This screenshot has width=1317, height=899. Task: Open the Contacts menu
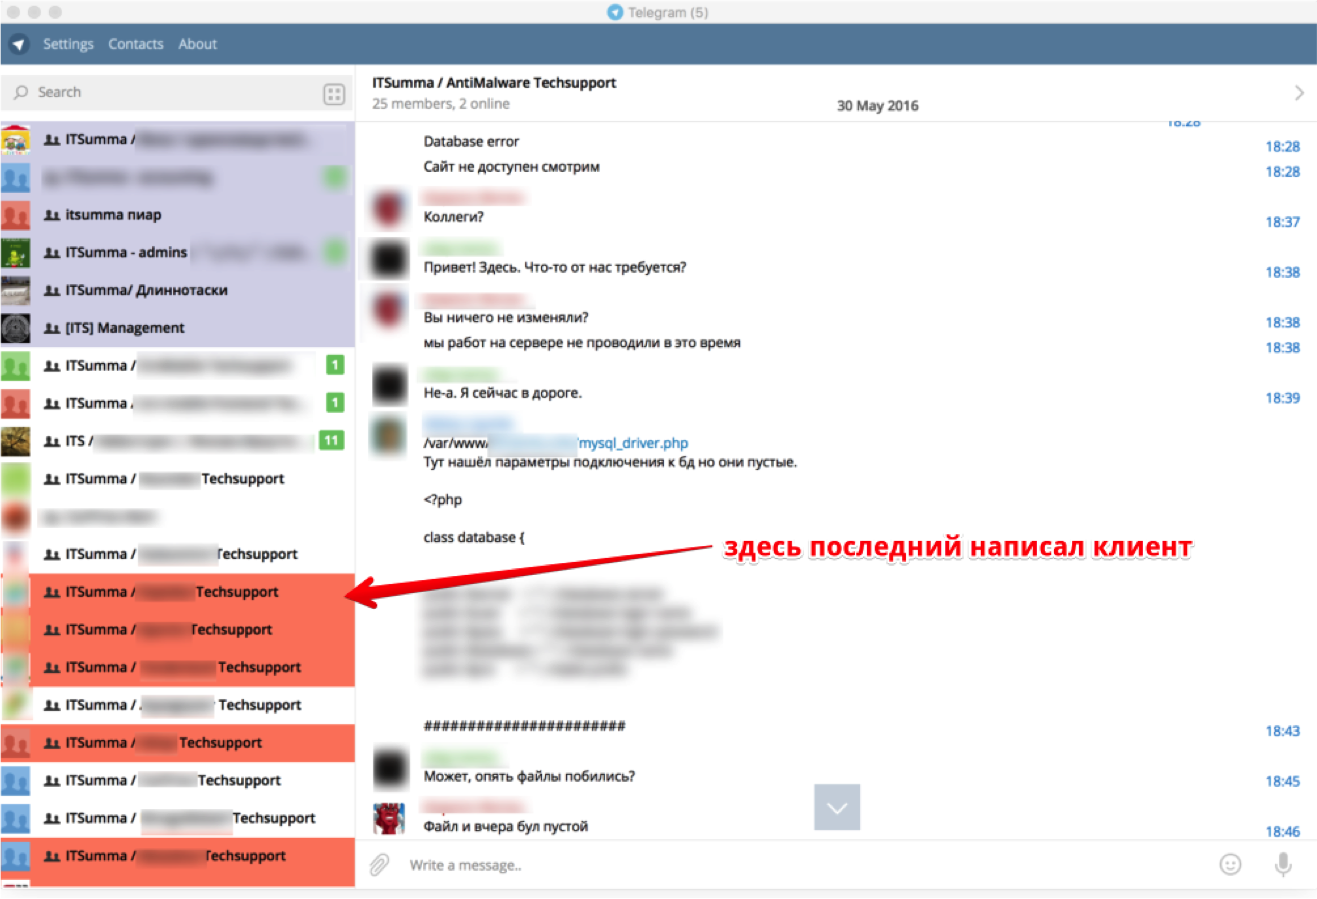click(x=135, y=44)
